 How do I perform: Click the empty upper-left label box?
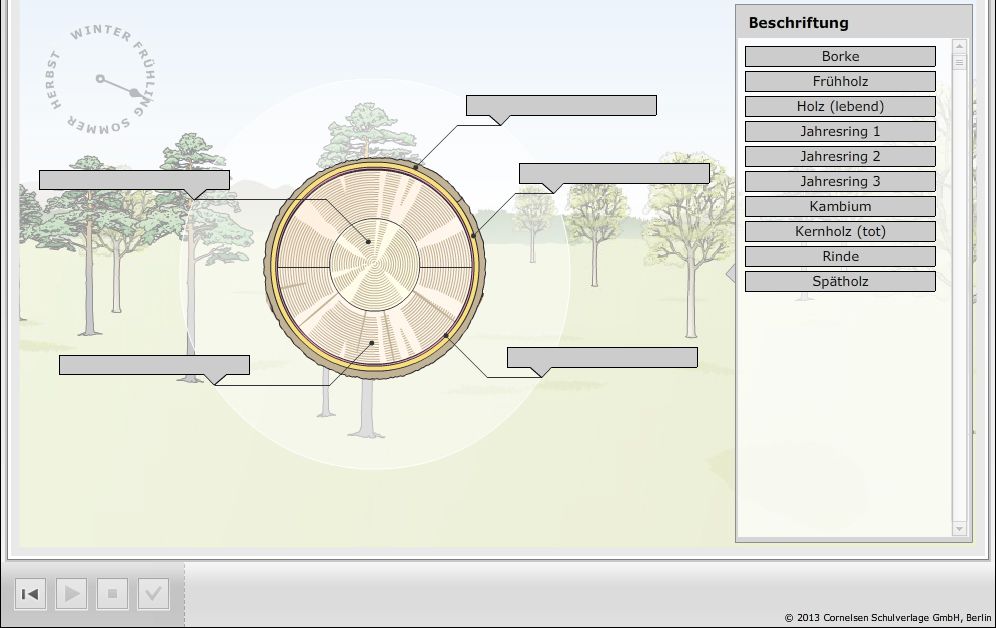pos(134,180)
